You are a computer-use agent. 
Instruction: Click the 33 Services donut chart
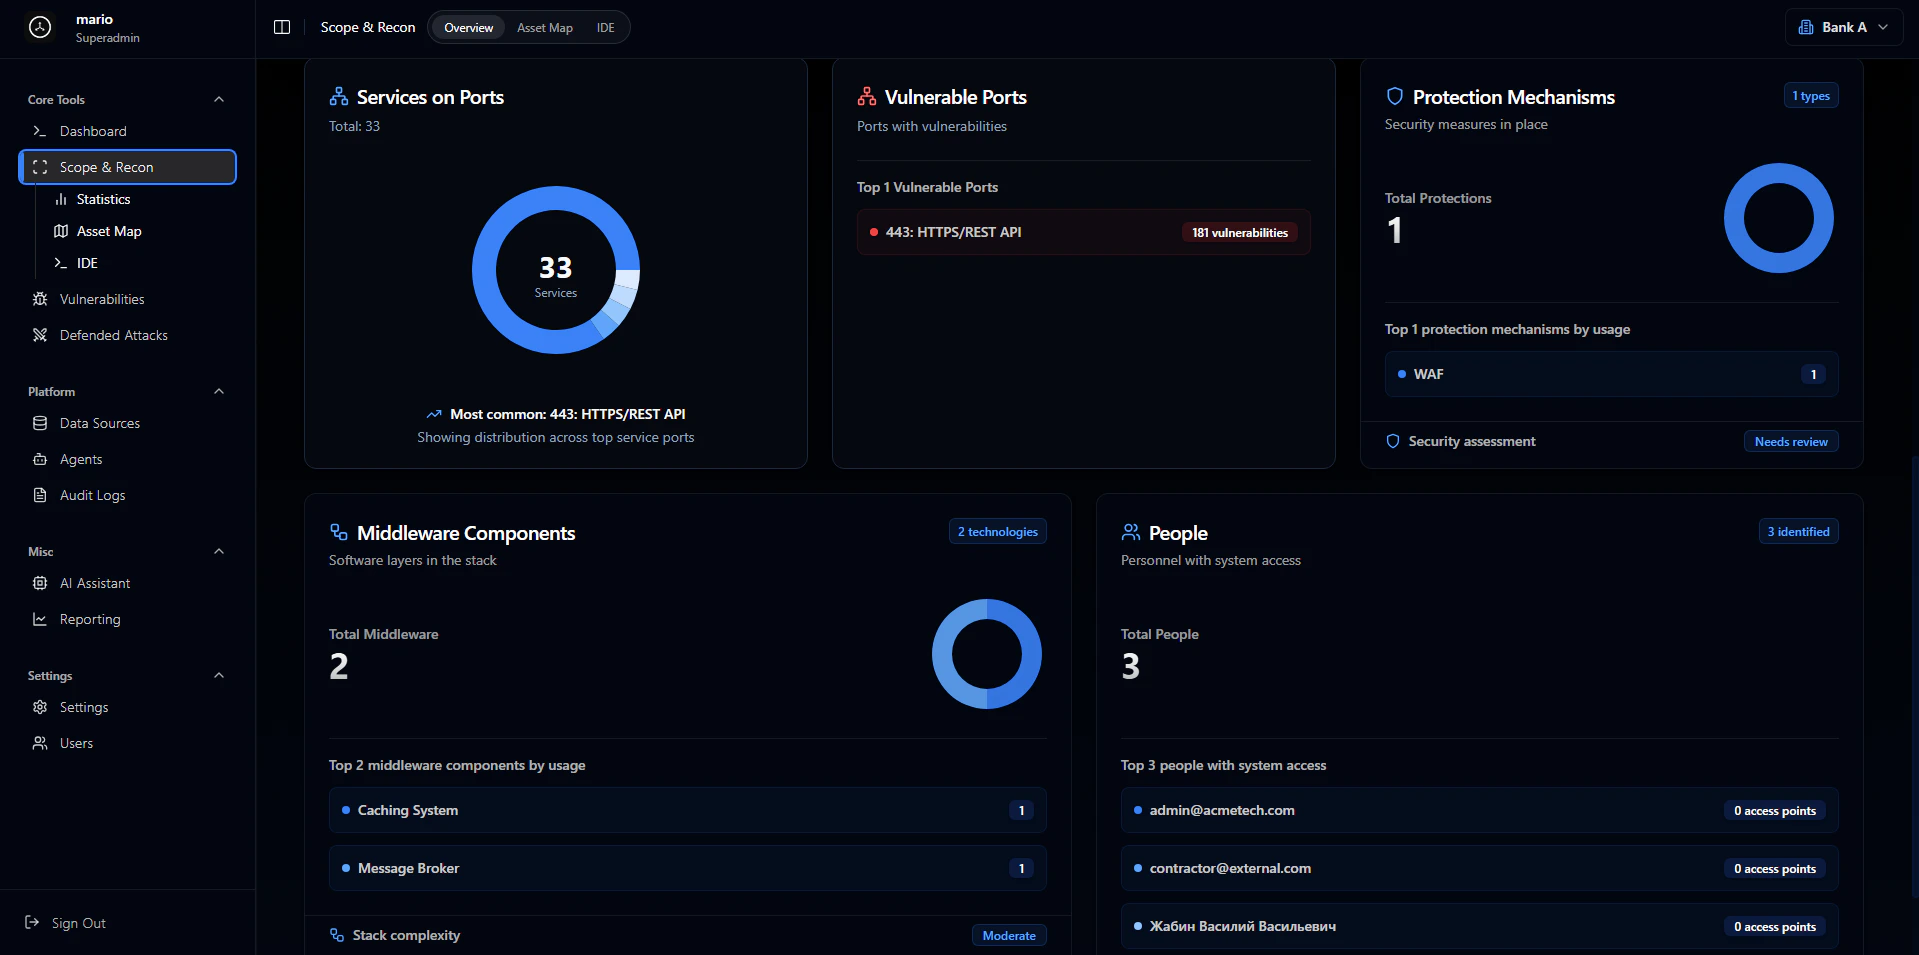556,270
